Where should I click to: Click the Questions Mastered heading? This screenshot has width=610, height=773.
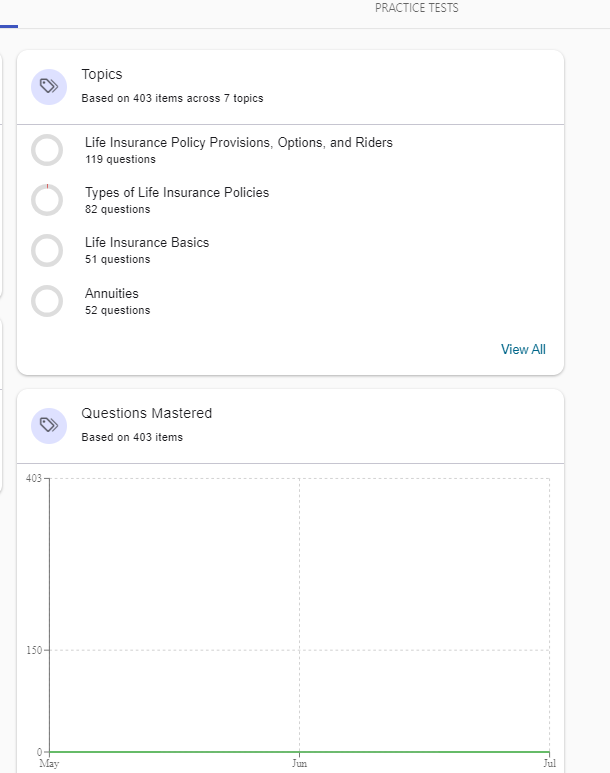146,413
